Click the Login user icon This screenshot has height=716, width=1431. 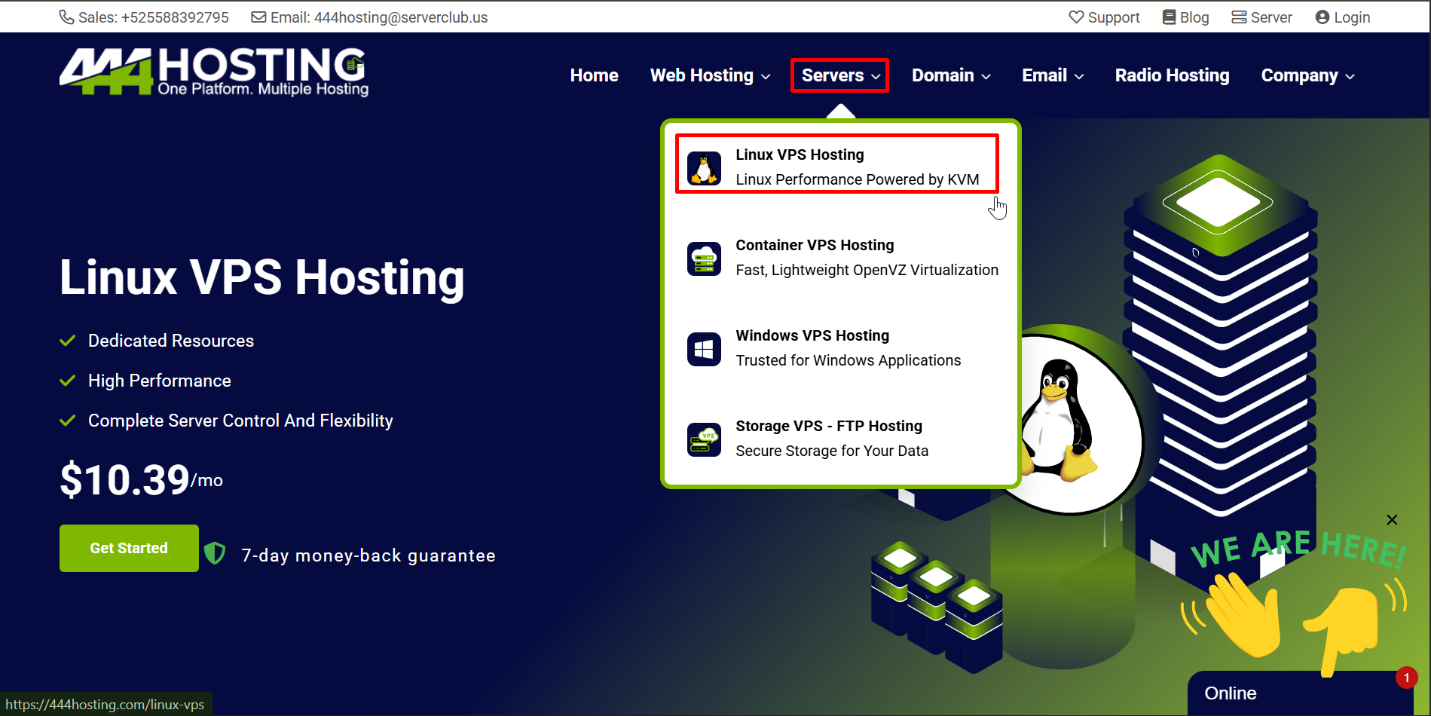pos(1323,17)
